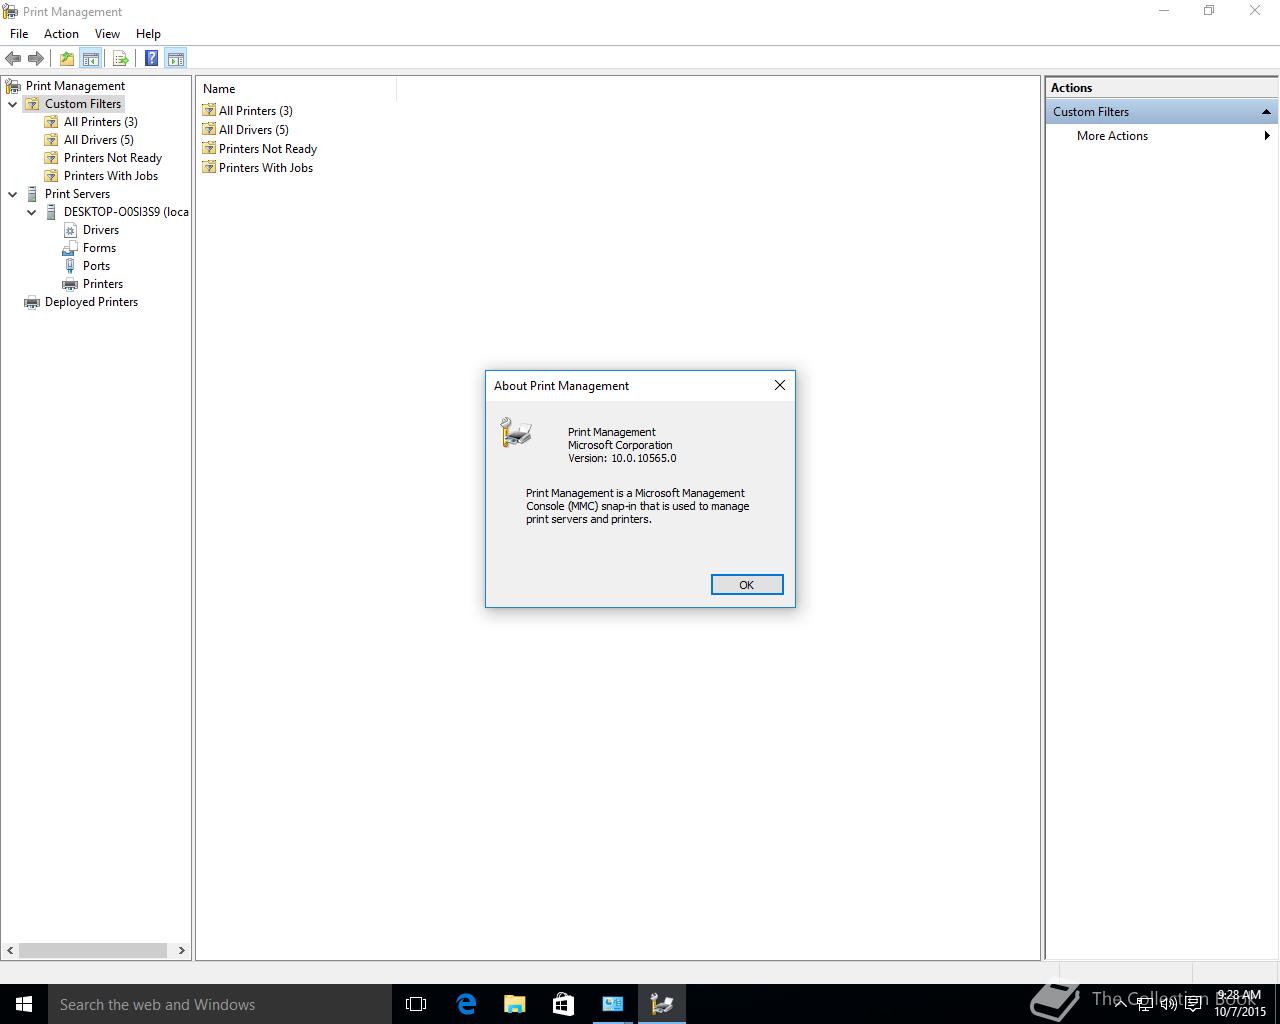The height and width of the screenshot is (1024, 1280).
Task: Open File Explorer from the taskbar
Action: [x=515, y=1004]
